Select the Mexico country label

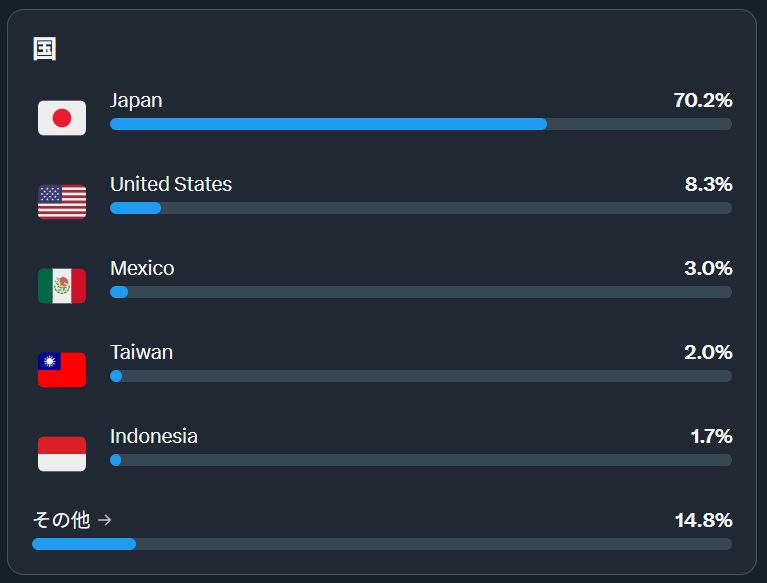(x=142, y=269)
